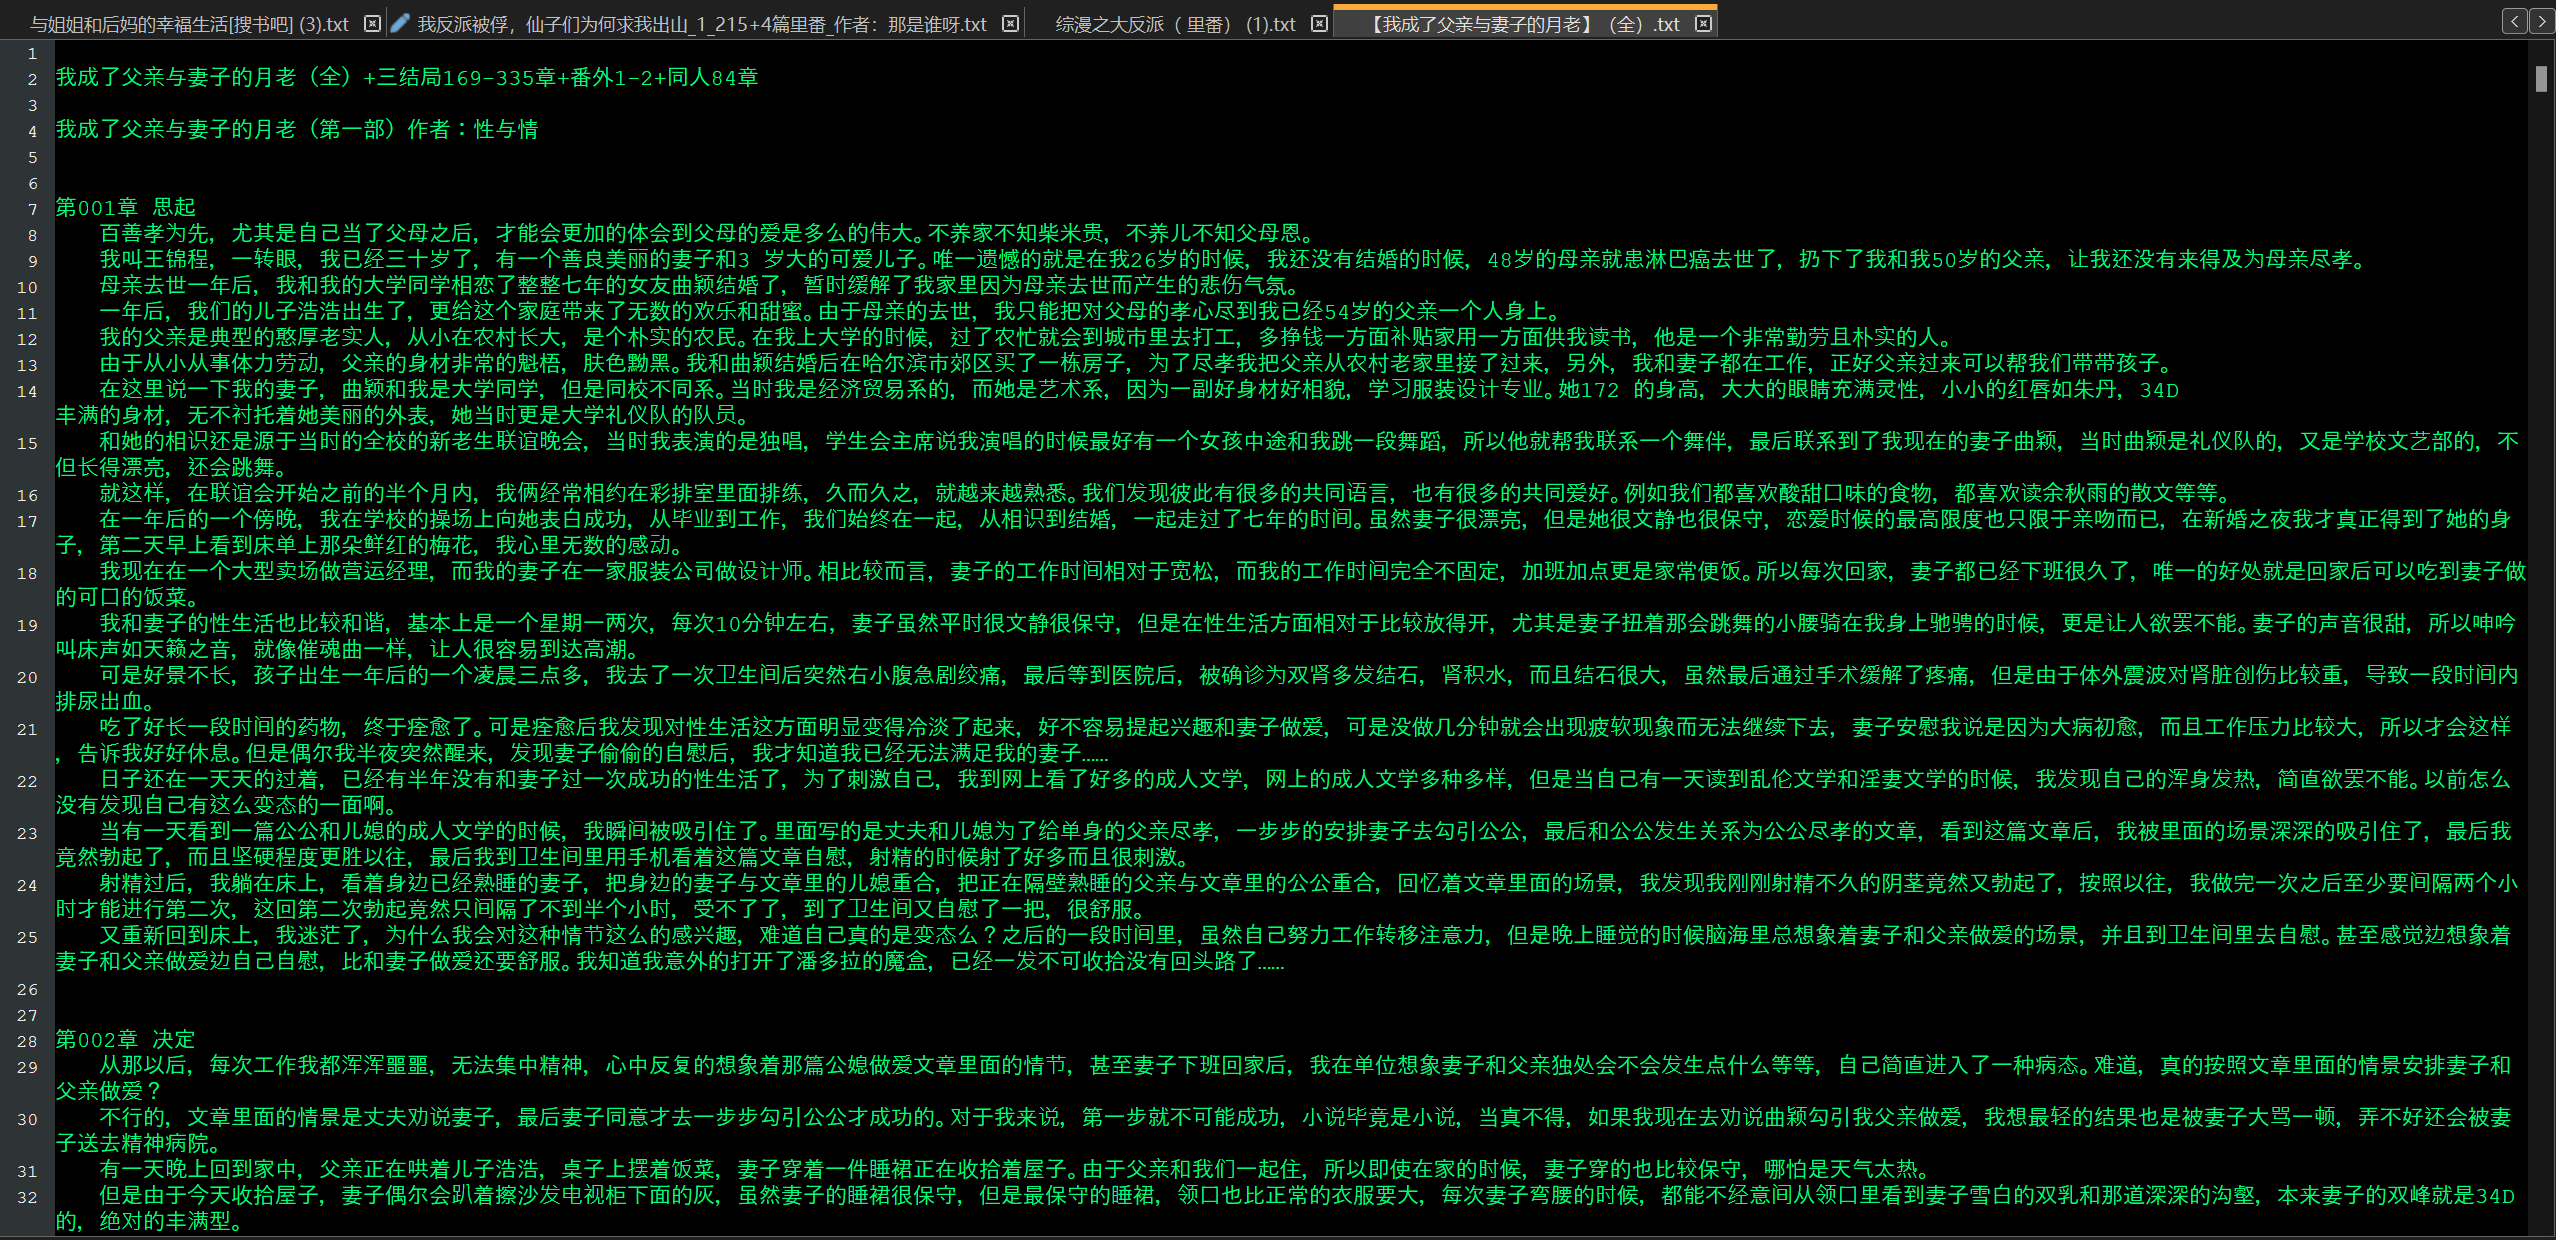Close the 综漫之大反派 (1).txt tab
The width and height of the screenshot is (2556, 1240).
click(x=1319, y=24)
